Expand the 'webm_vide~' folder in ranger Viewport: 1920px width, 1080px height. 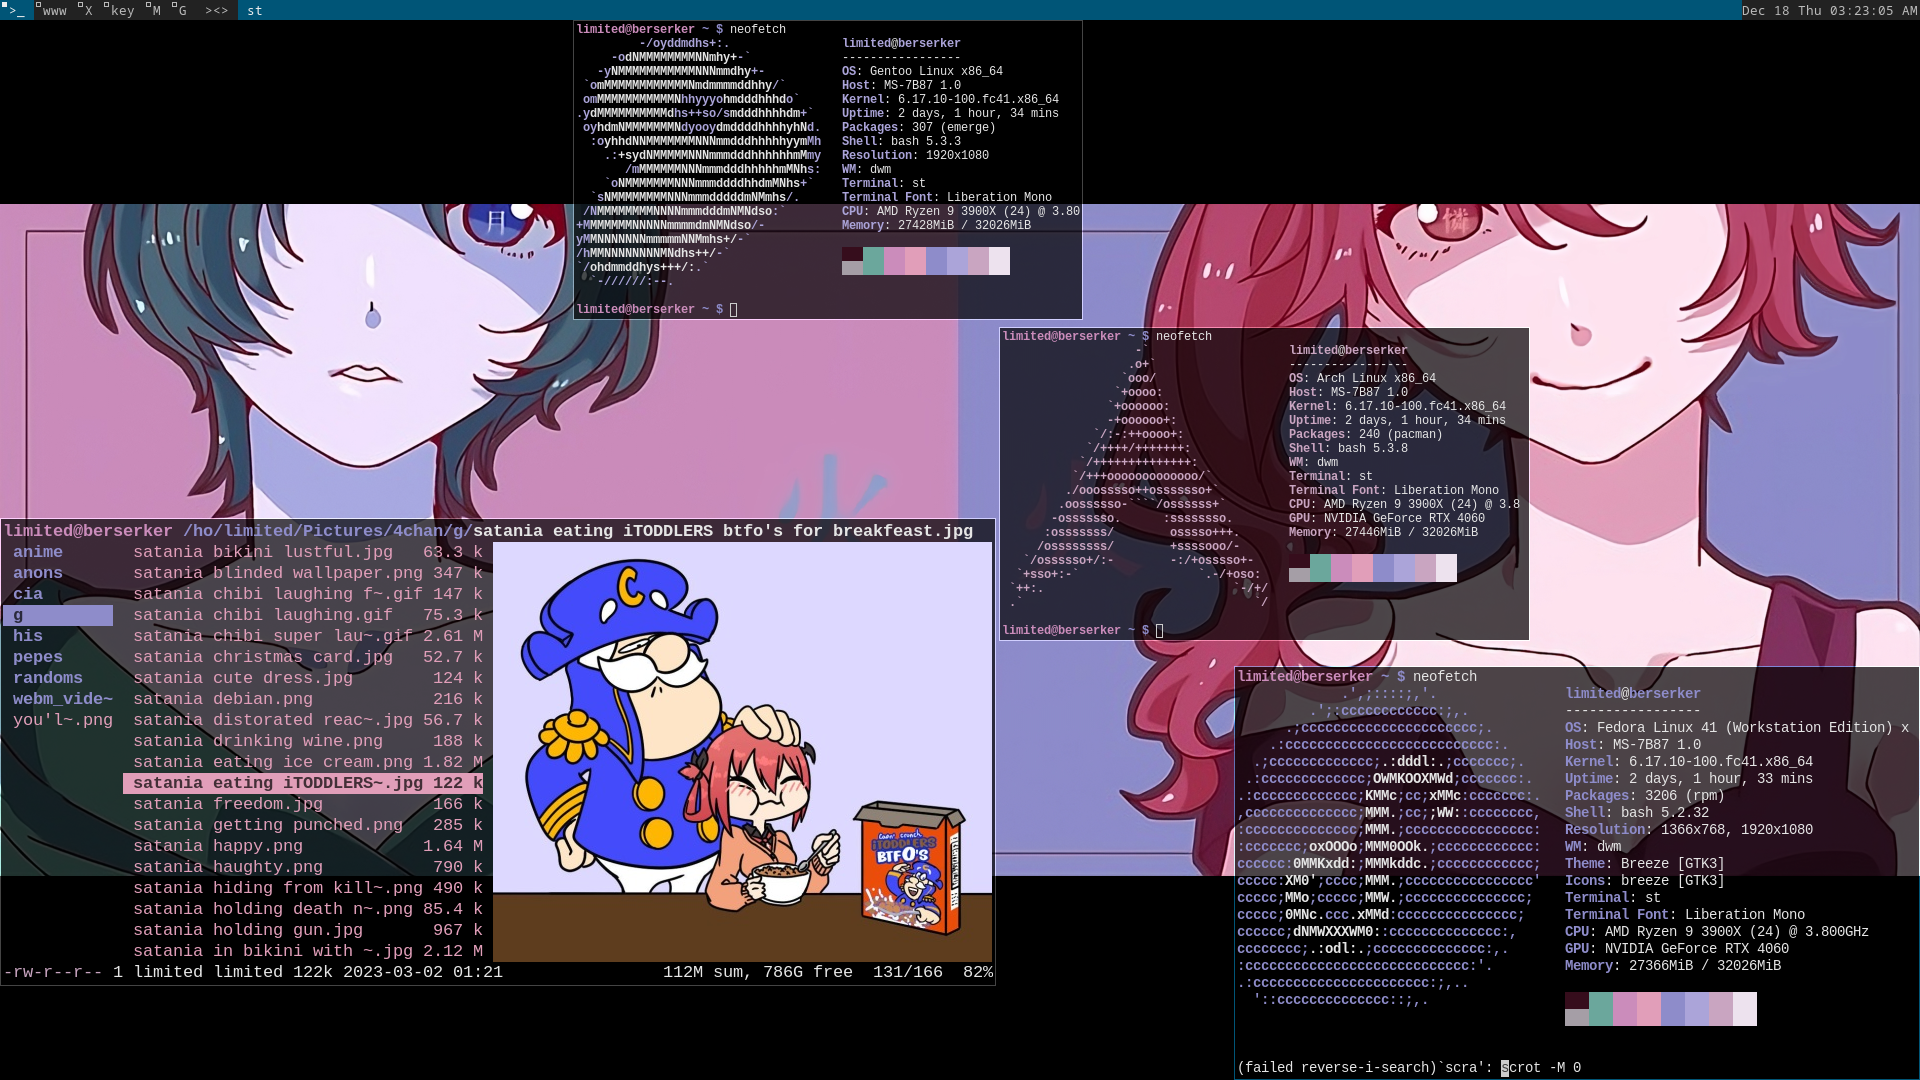pyautogui.click(x=62, y=699)
